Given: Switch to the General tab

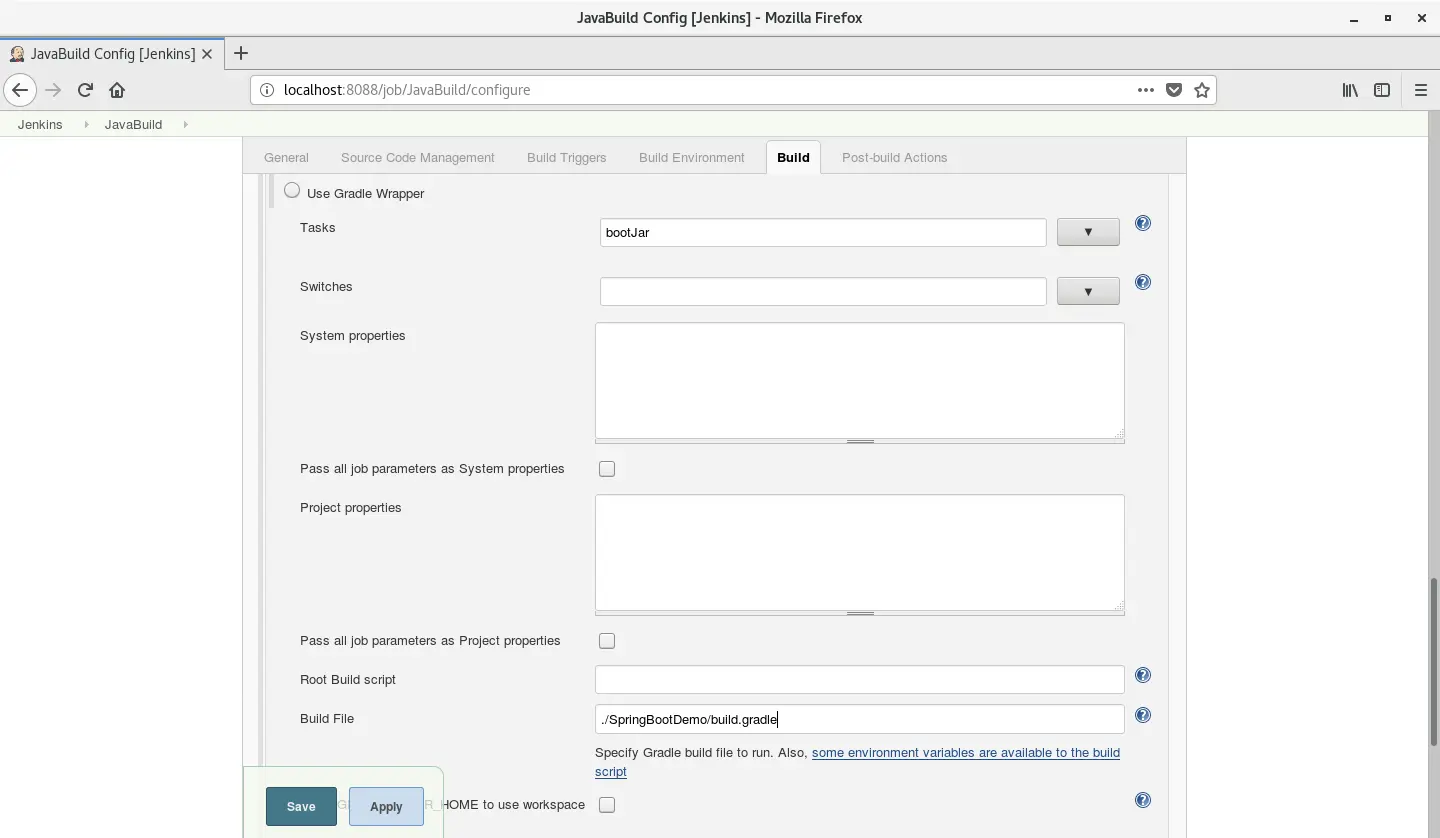Looking at the screenshot, I should point(286,158).
